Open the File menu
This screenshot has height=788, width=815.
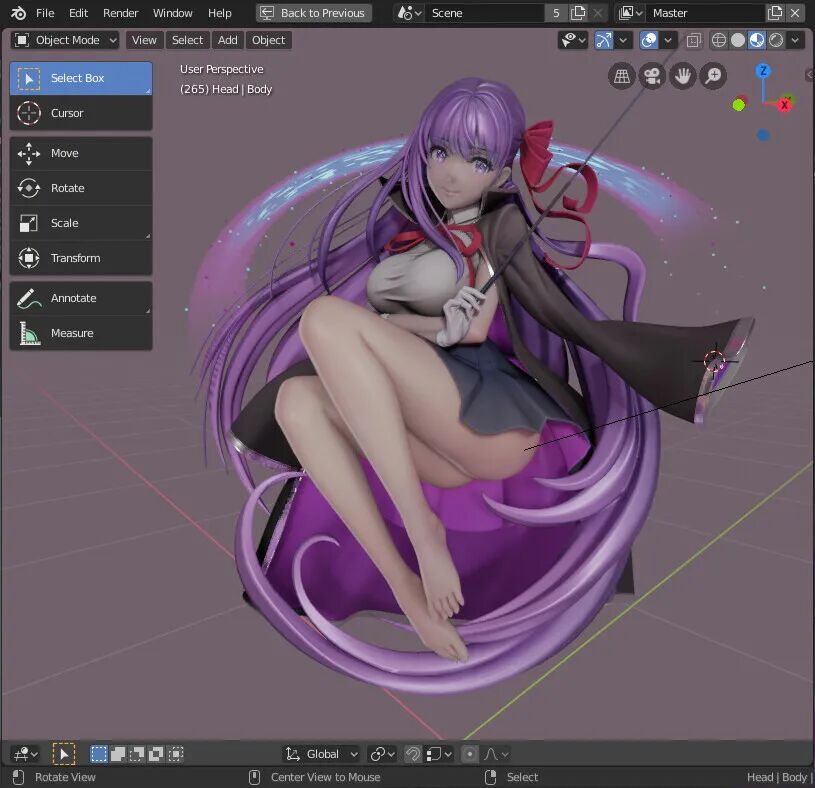45,13
